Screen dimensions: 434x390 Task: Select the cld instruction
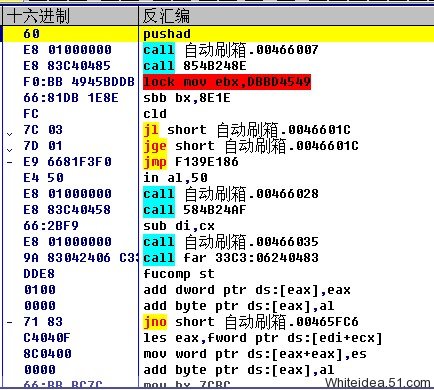pos(155,114)
